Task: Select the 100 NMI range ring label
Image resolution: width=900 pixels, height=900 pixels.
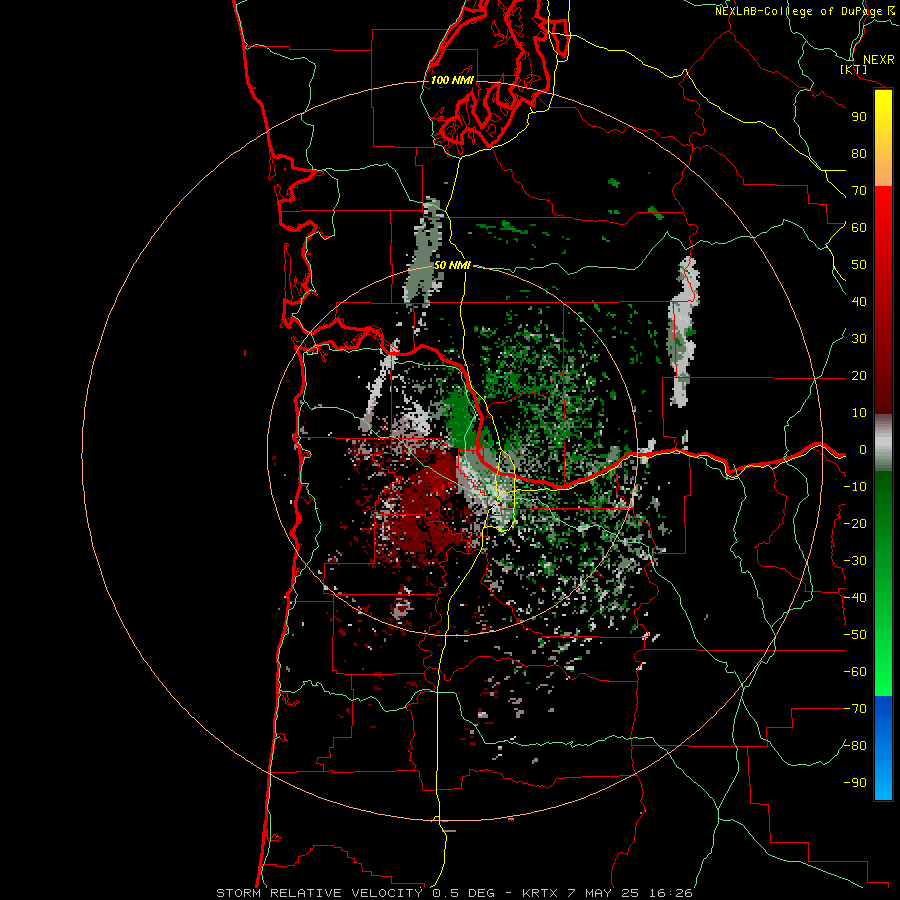Action: 452,80
